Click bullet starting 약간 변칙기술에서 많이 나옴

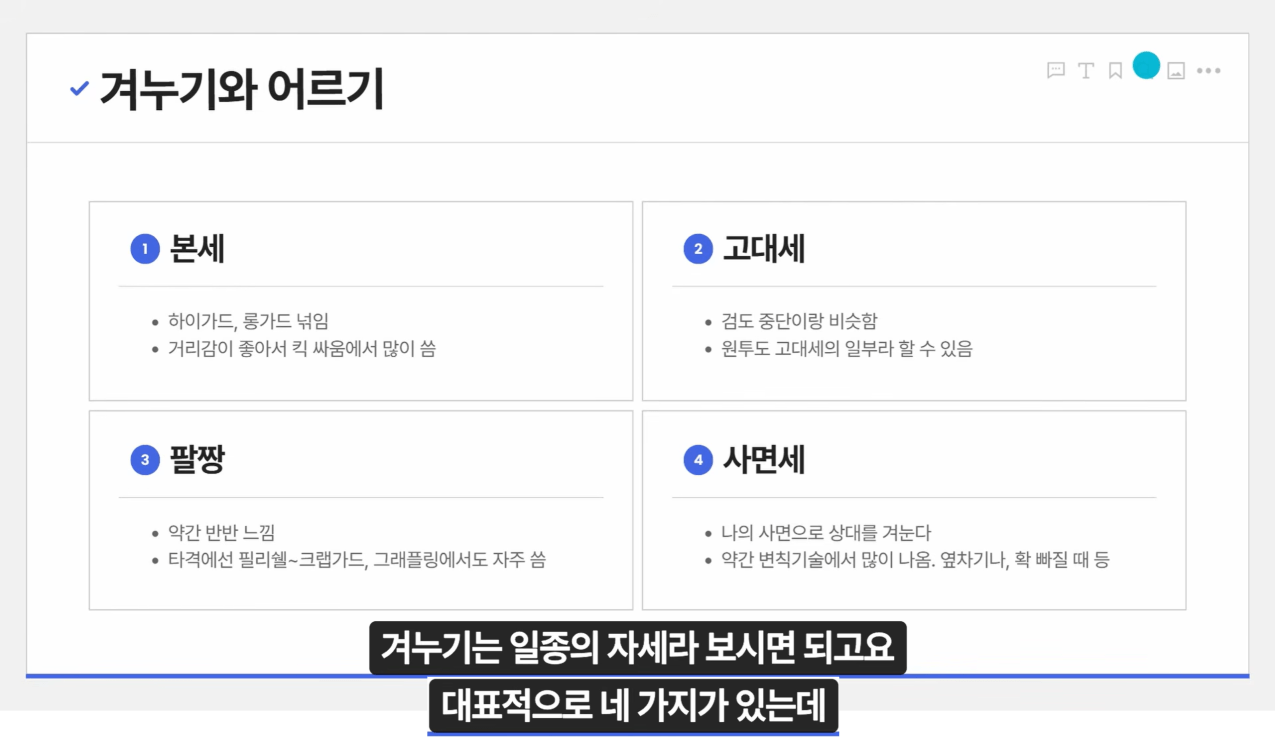(x=915, y=560)
